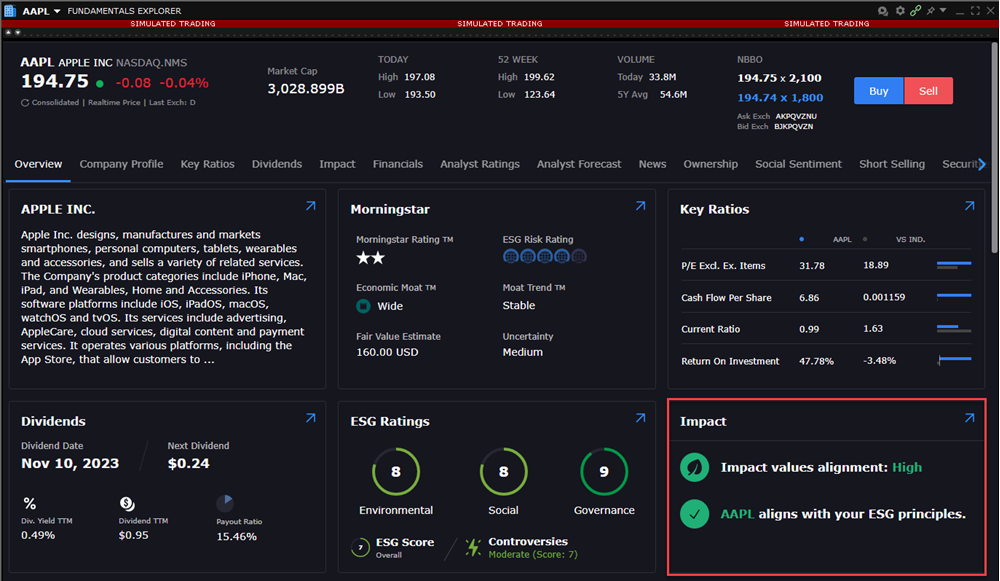Go to the Impact tab
1000x581 pixels.
(337, 164)
